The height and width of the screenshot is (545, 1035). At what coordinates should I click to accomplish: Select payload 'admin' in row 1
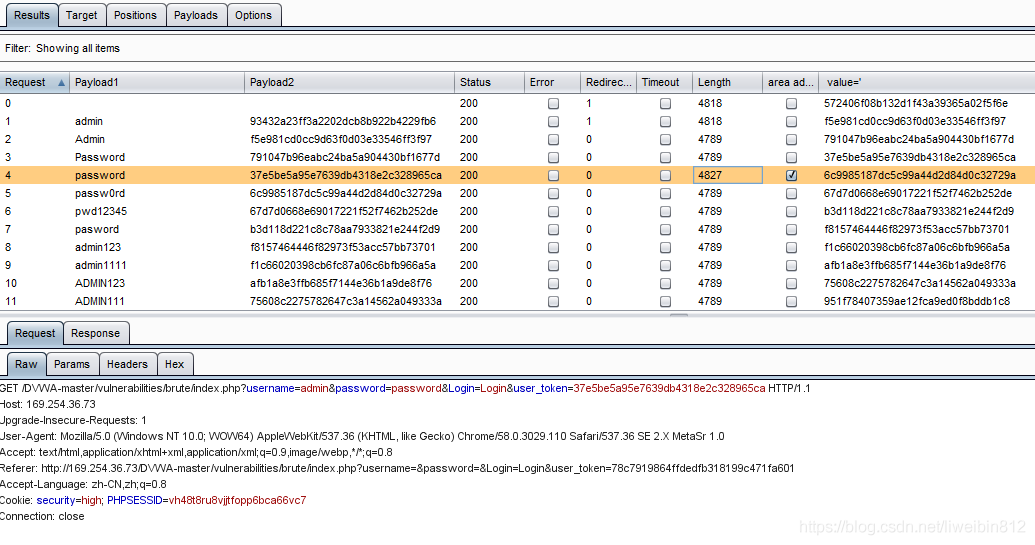point(88,121)
